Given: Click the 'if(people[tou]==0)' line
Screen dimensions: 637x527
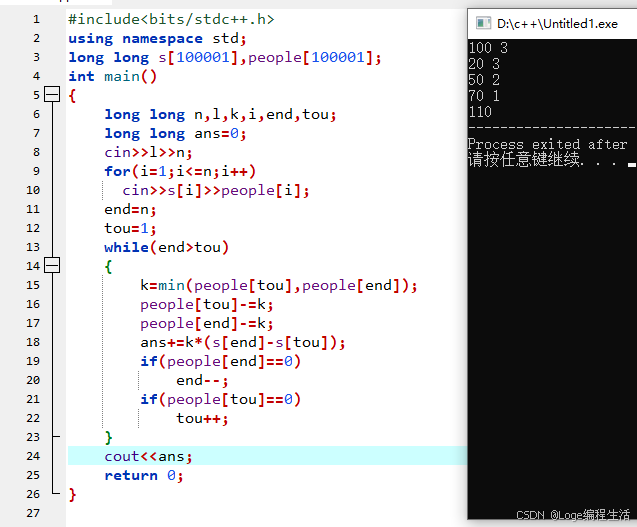Looking at the screenshot, I should pyautogui.click(x=221, y=399).
